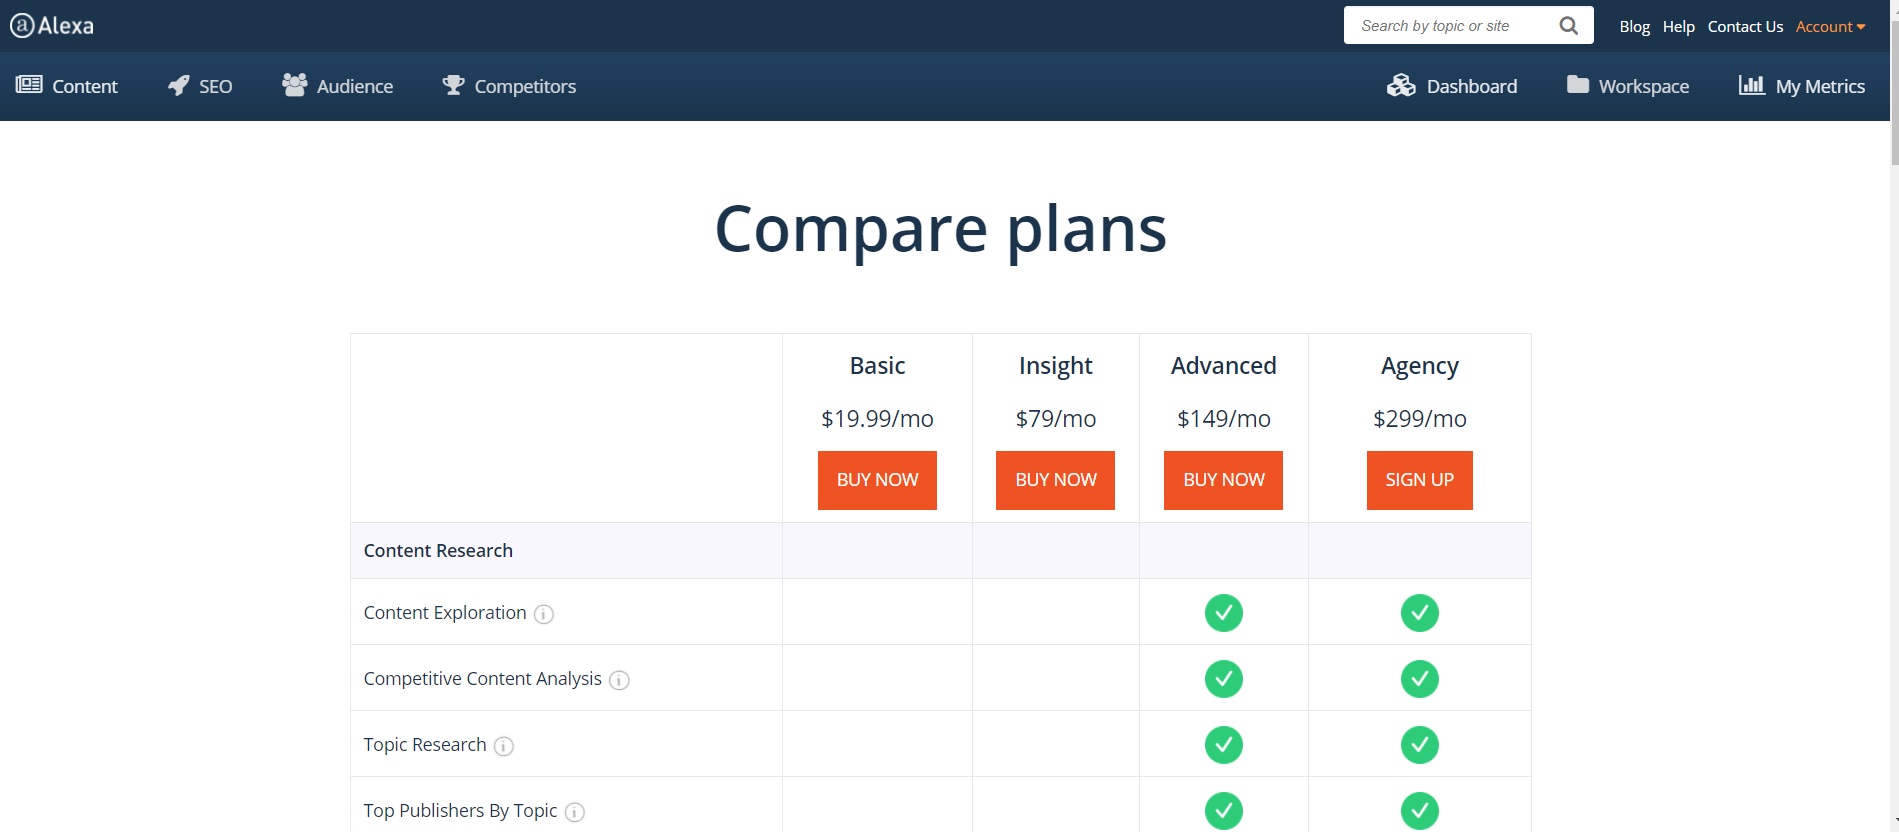Click the Content Research section header
1899x839 pixels.
pyautogui.click(x=438, y=551)
